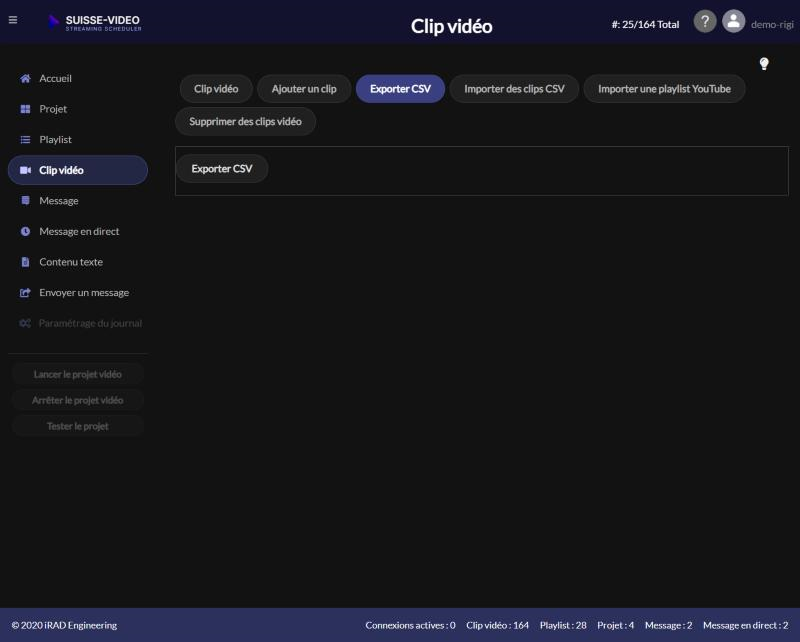The width and height of the screenshot is (800, 642).
Task: Click Message : 2 in footer
Action: [668, 625]
